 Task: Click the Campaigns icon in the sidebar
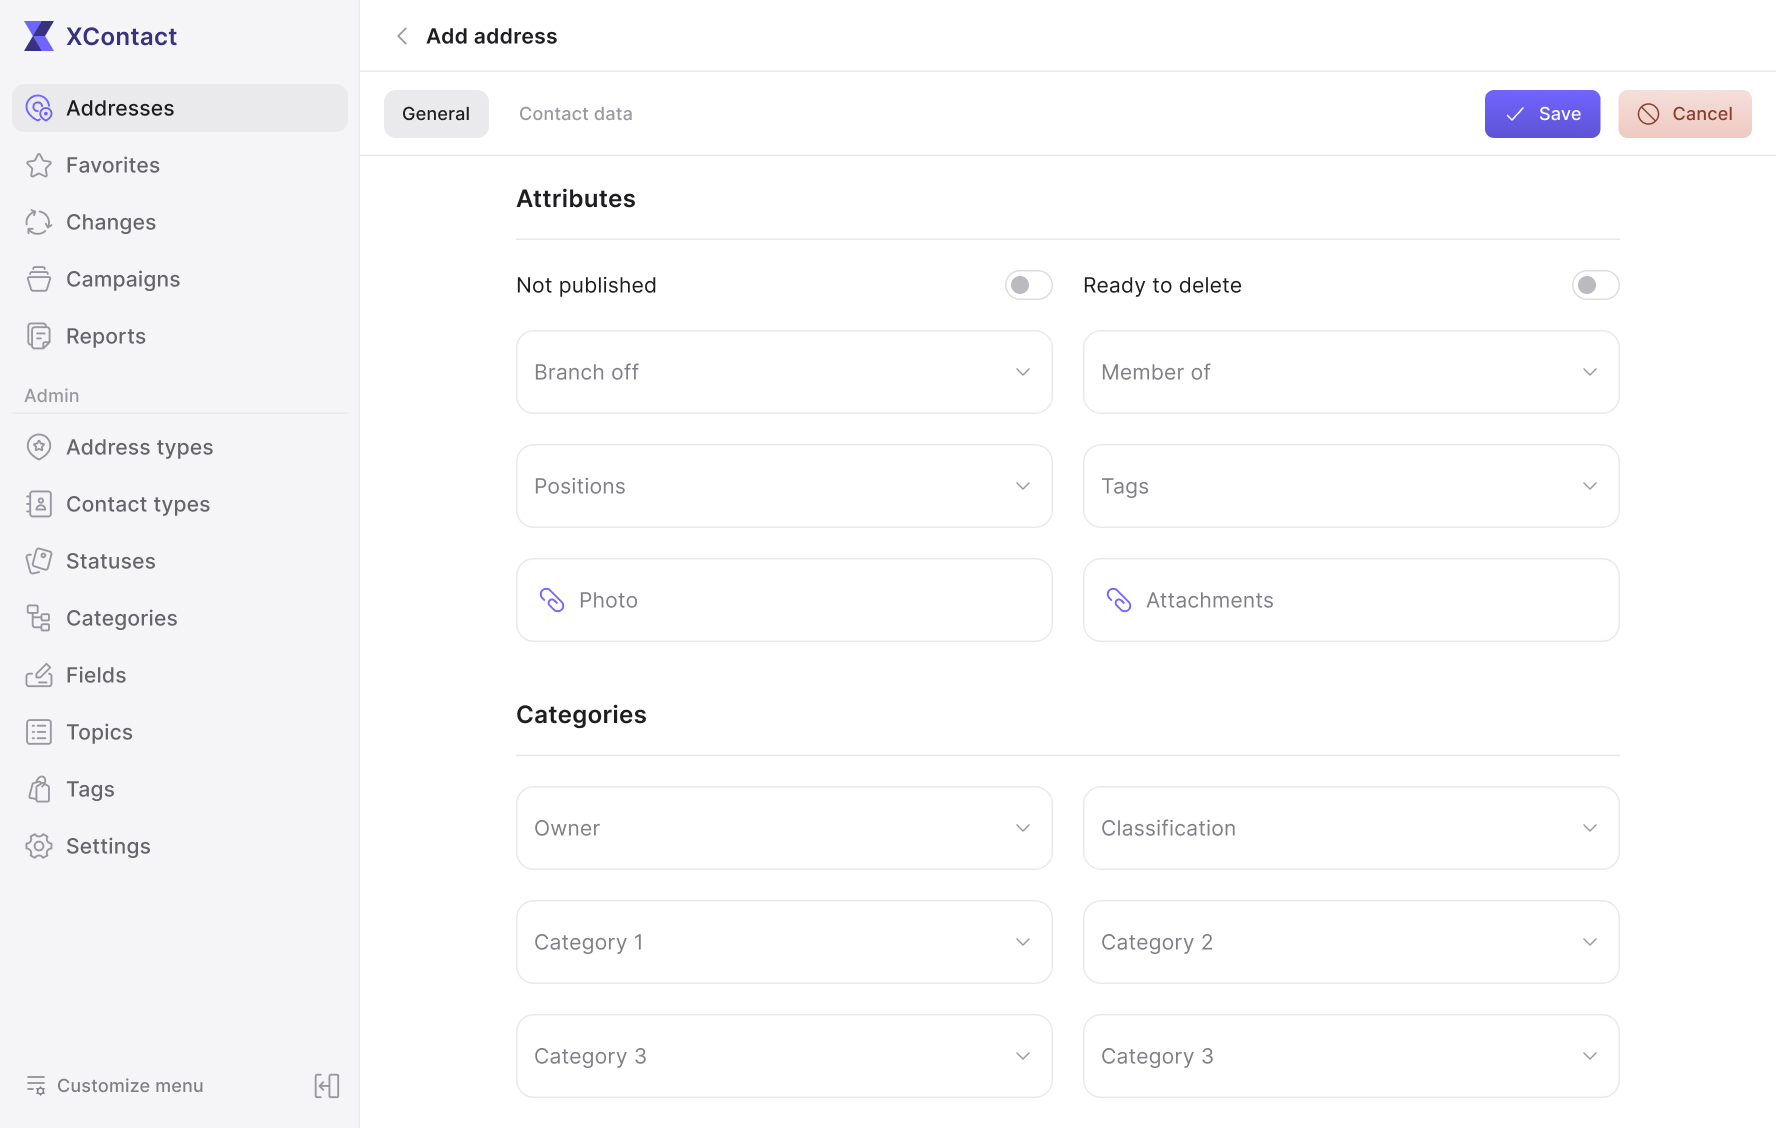39,279
